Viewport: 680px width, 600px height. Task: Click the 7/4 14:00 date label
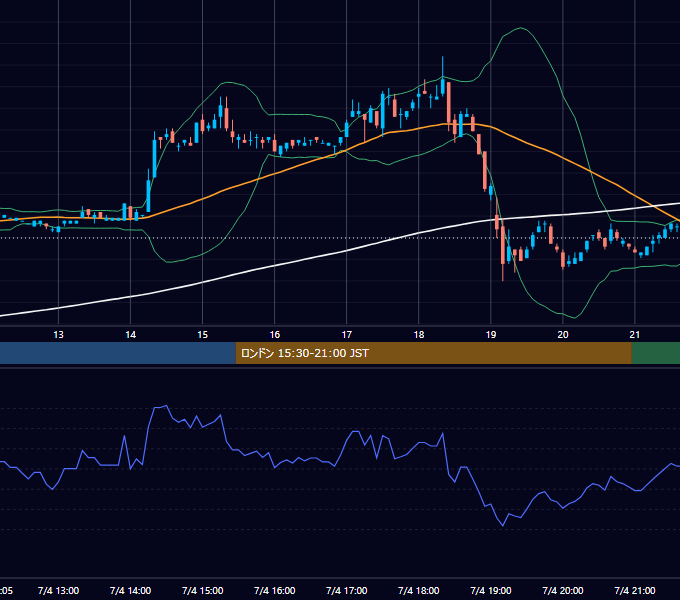point(130,590)
